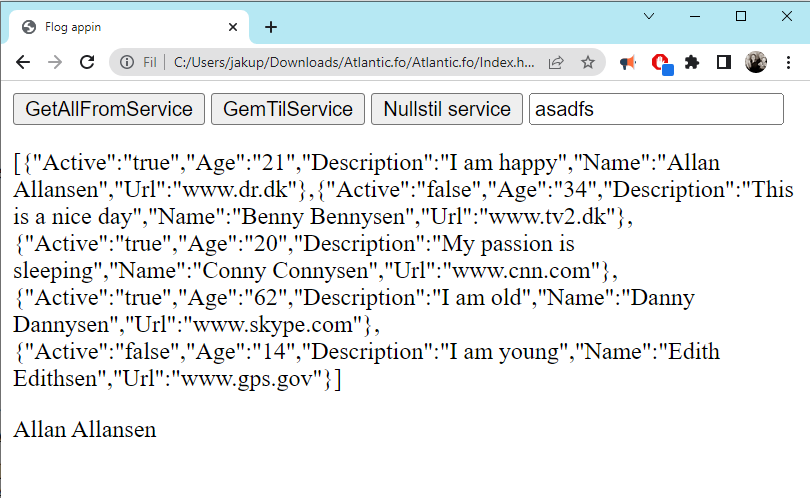Image resolution: width=810 pixels, height=498 pixels.
Task: Click the Allan Allansen text below the JSON
Action: point(85,430)
